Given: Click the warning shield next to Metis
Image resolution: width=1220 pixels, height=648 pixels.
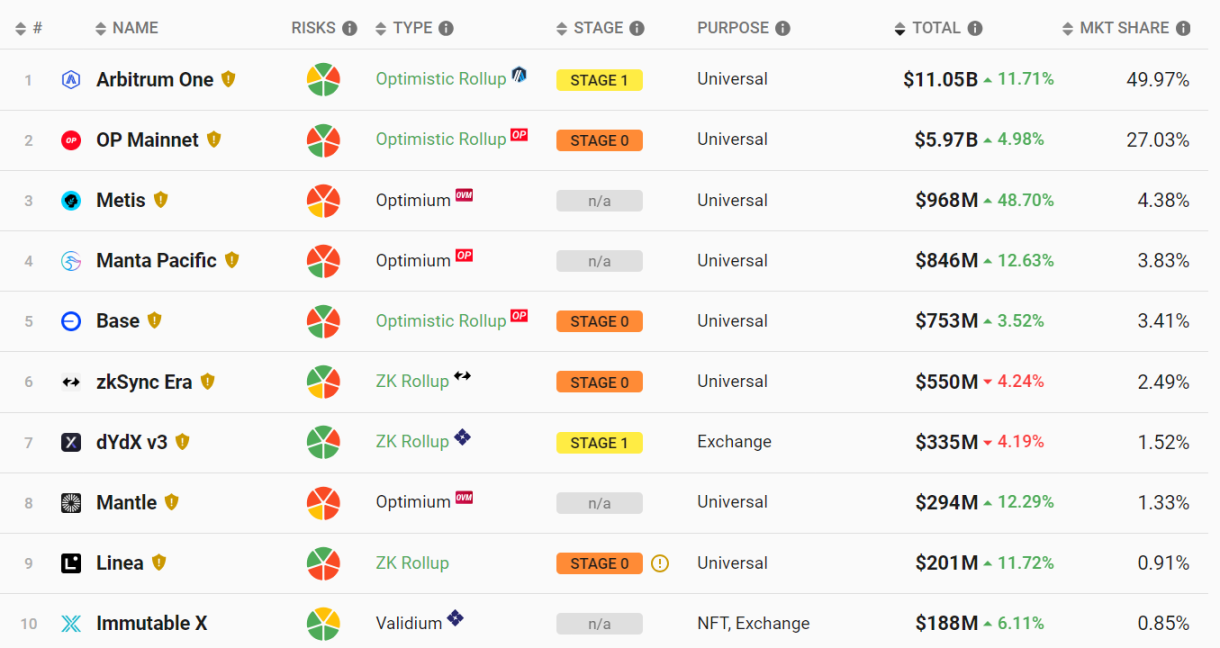Looking at the screenshot, I should [x=161, y=200].
